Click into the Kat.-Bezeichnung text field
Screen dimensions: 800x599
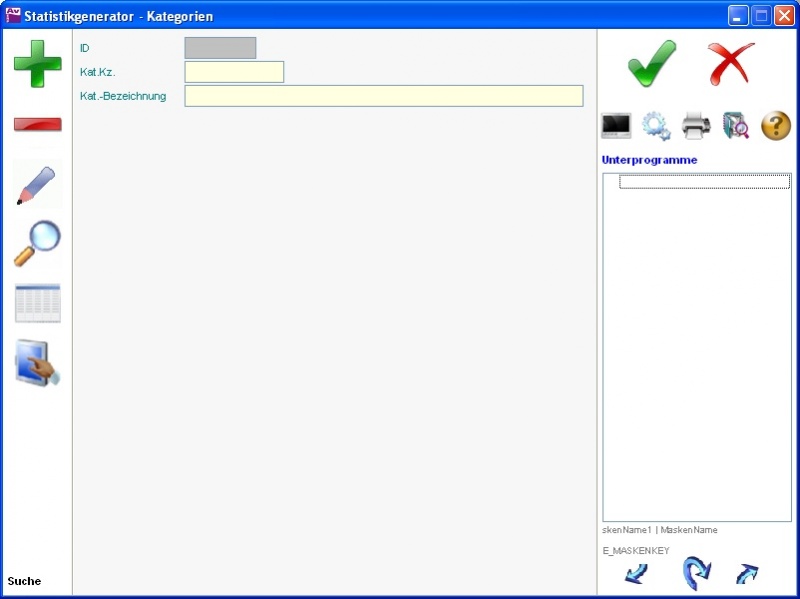383,96
